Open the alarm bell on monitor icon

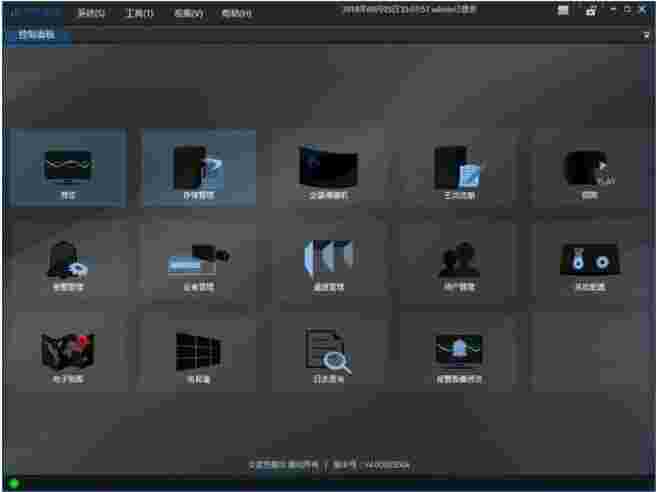459,353
